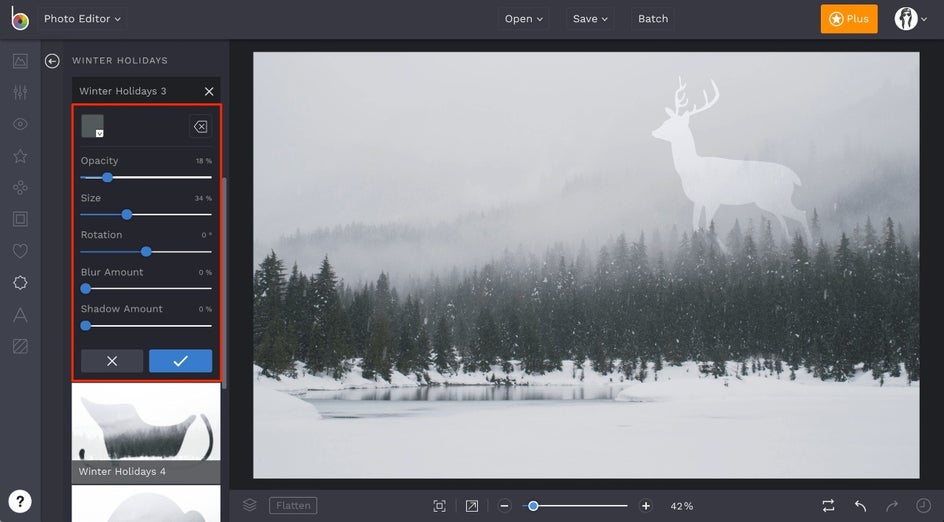Select the Graphics sidebar tool
This screenshot has width=944, height=522.
(20, 283)
